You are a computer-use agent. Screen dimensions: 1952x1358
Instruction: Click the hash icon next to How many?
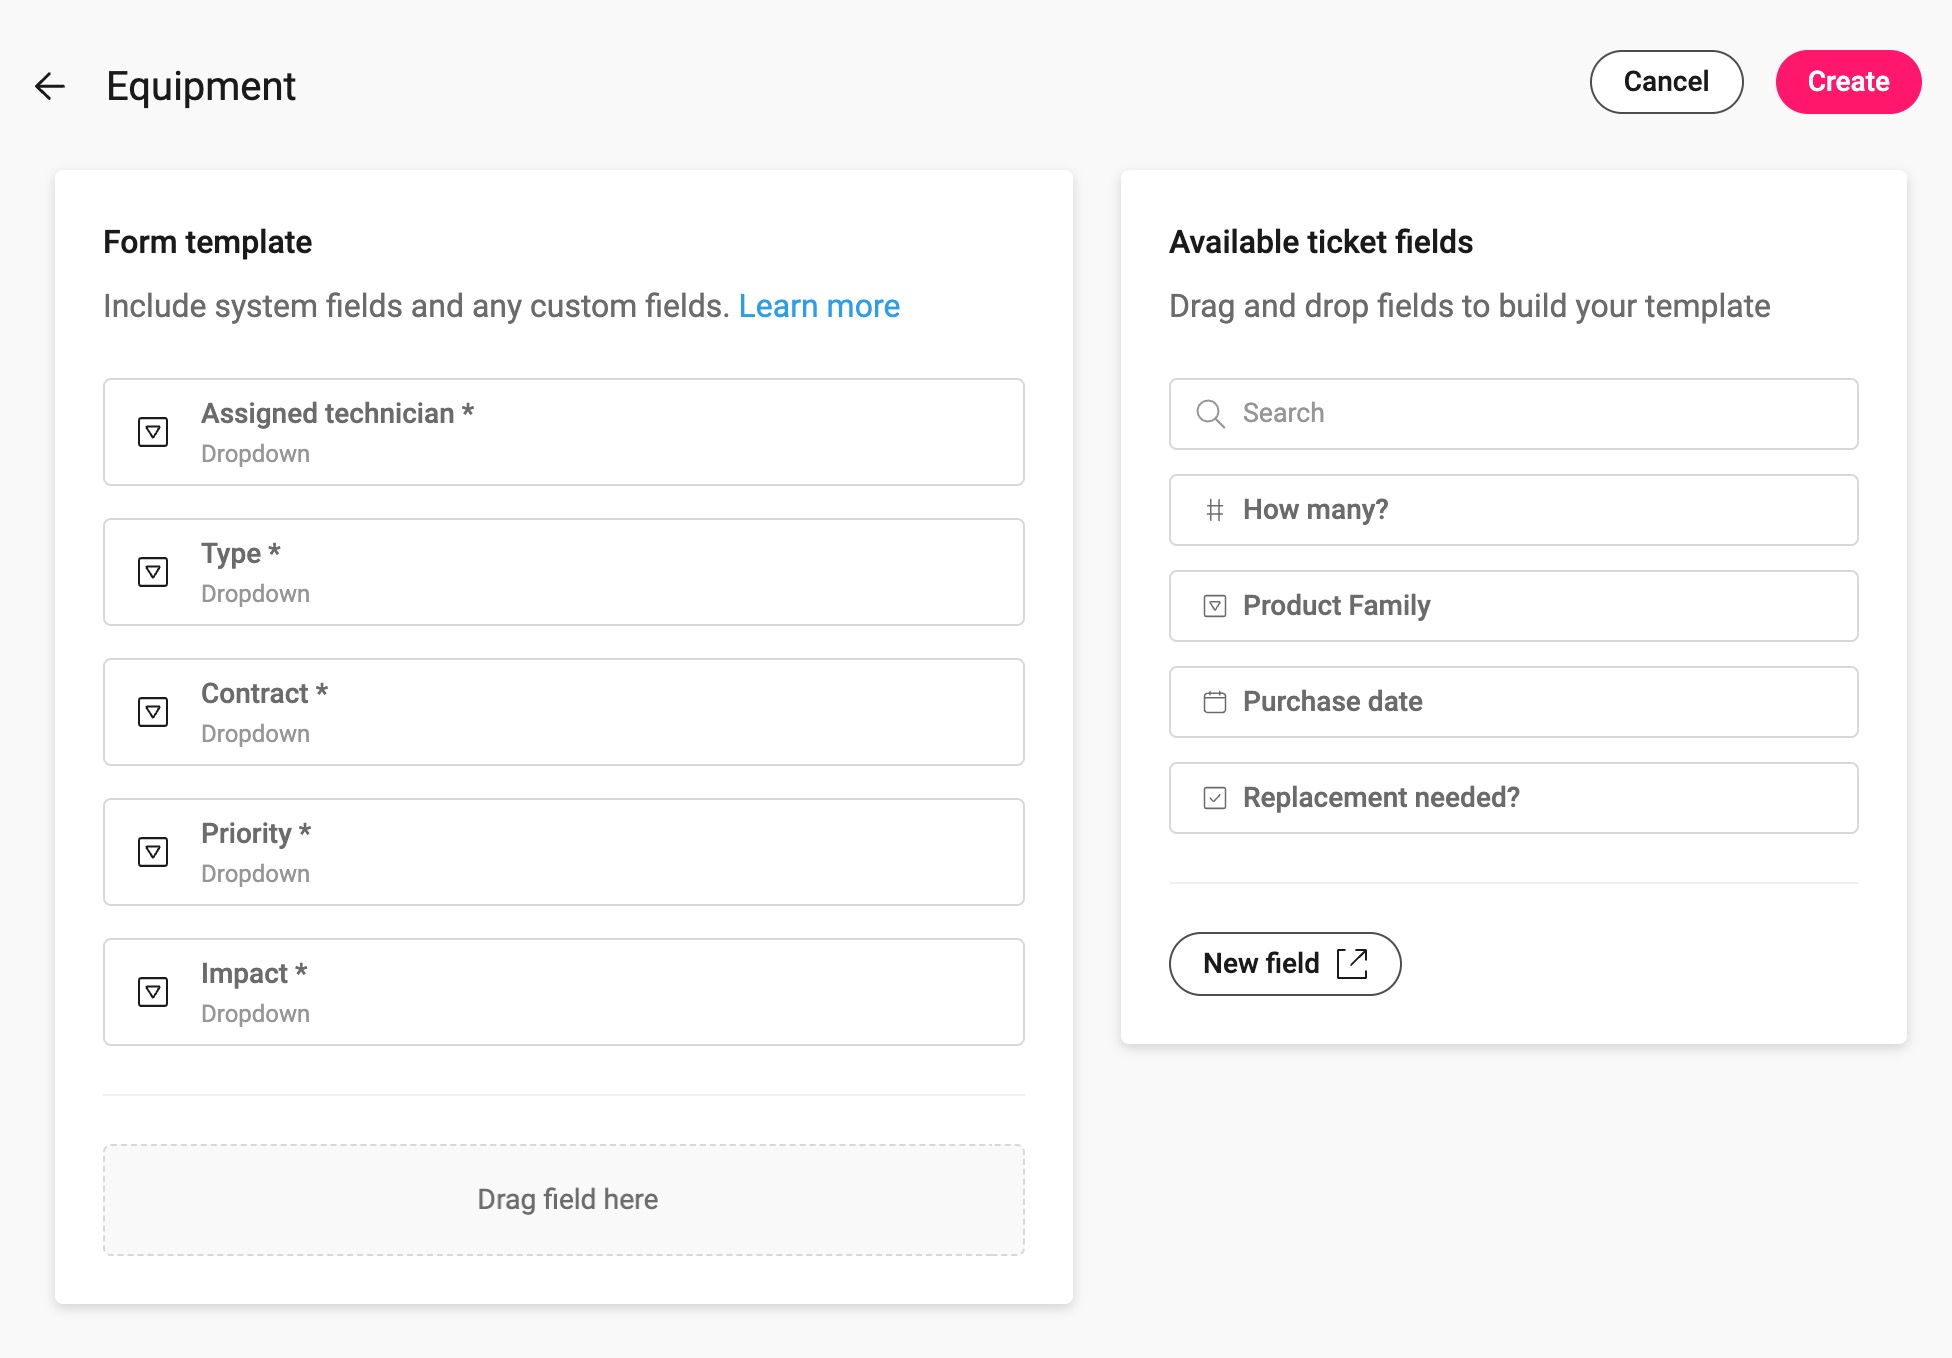(1215, 510)
